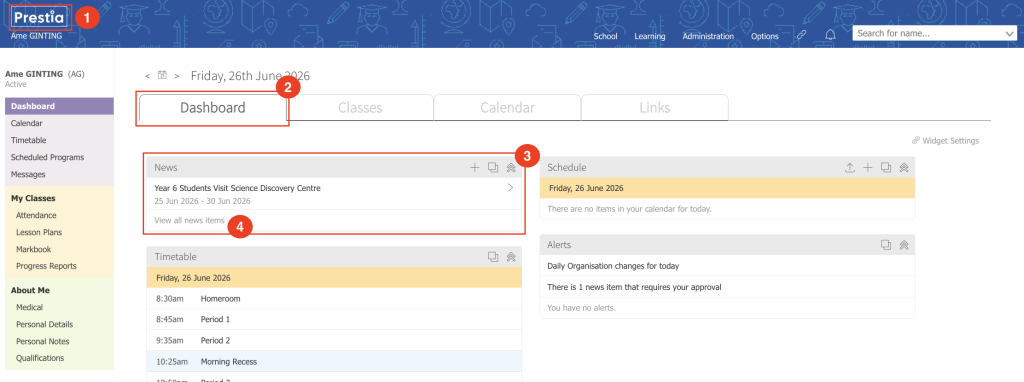Click the Search for name field

(927, 34)
